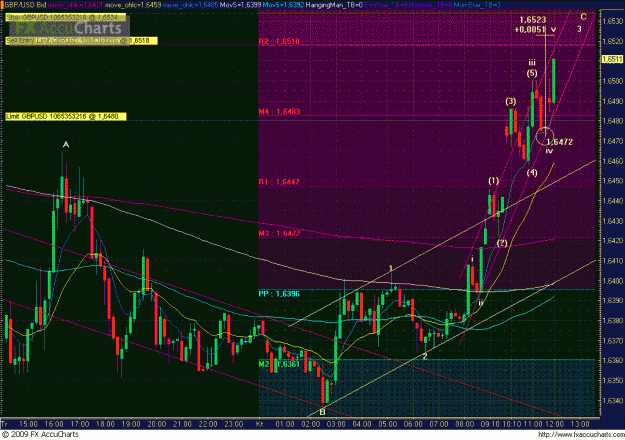The width and height of the screenshot is (625, 440).
Task: Select the wave label (4)
Action: [532, 173]
